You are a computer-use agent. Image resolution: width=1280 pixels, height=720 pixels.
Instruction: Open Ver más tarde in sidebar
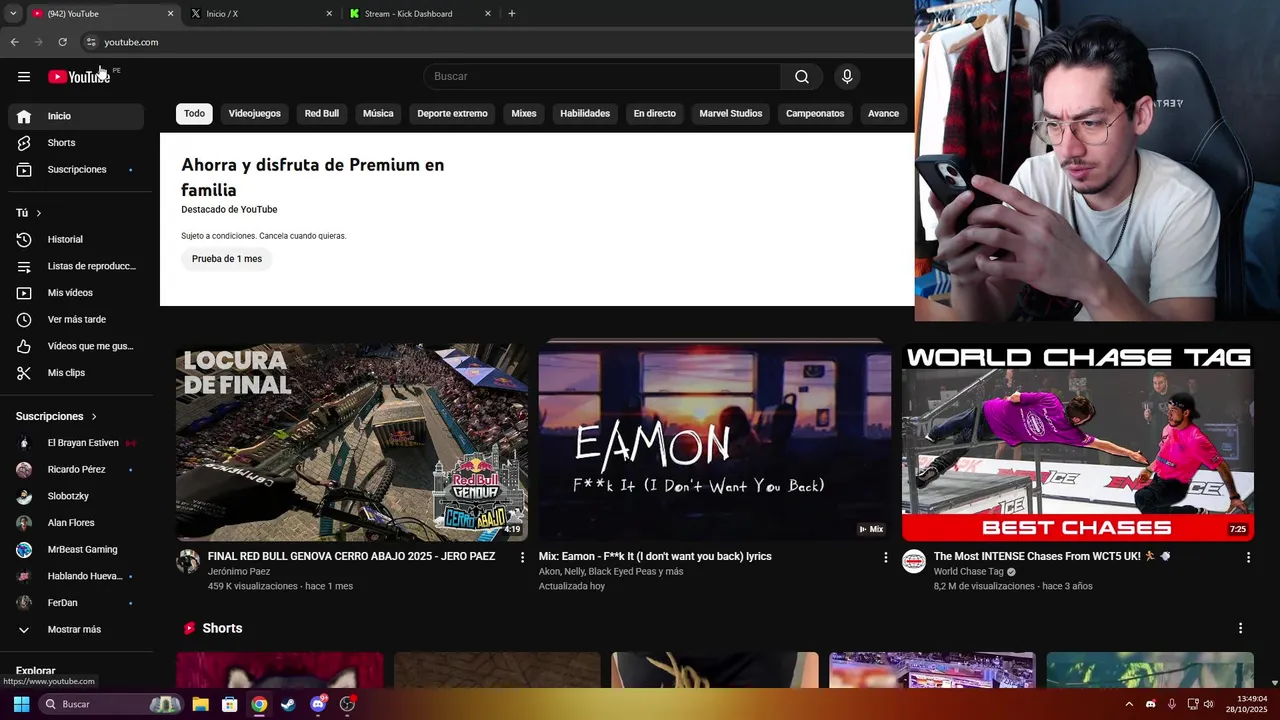(76, 319)
